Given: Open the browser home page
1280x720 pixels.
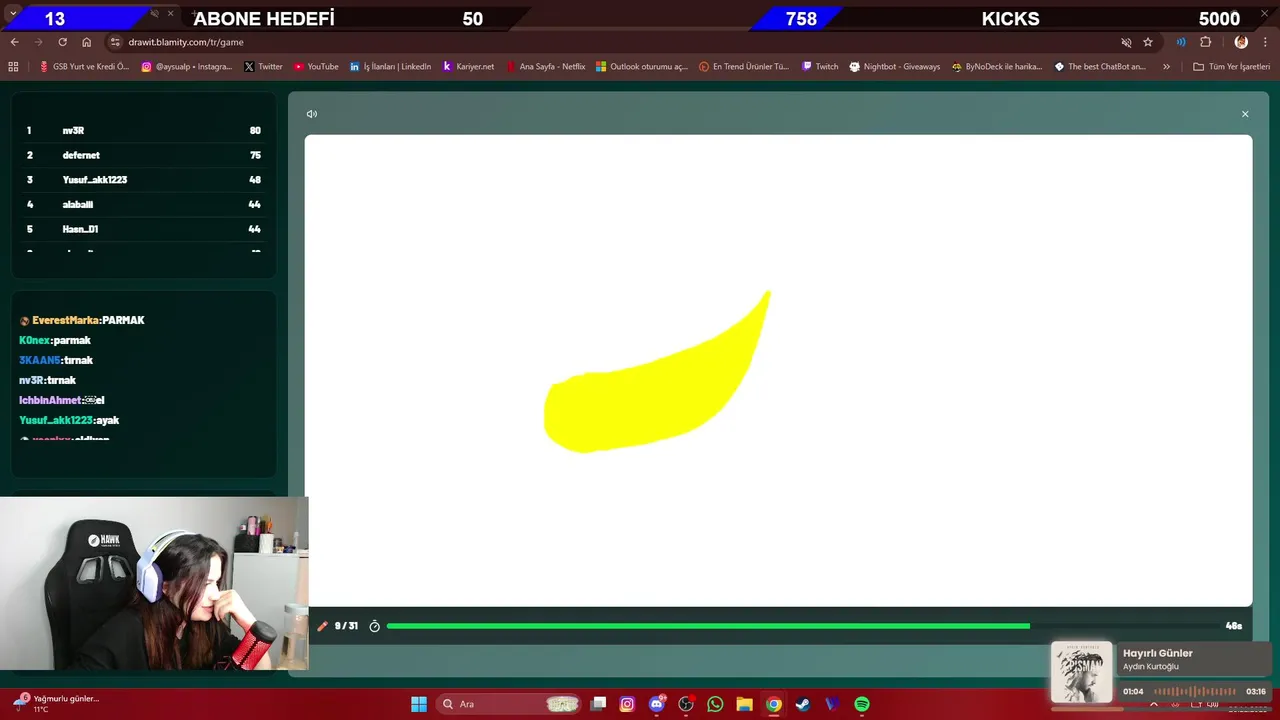Looking at the screenshot, I should click(87, 42).
